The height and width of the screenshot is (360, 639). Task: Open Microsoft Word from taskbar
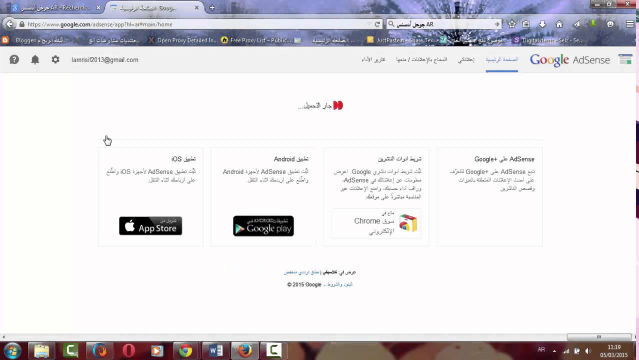[x=216, y=350]
